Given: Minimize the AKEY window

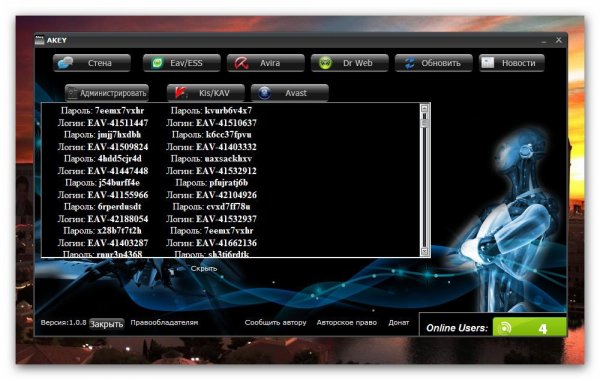Looking at the screenshot, I should pos(544,41).
